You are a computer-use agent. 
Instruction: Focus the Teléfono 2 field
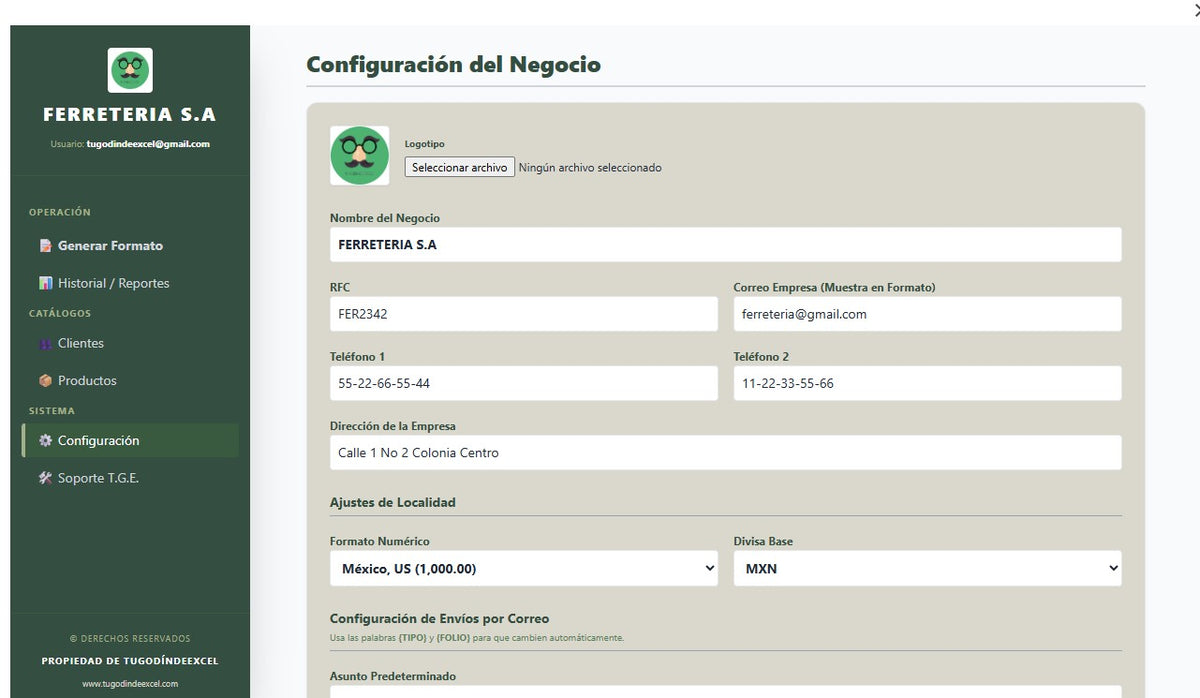point(927,383)
